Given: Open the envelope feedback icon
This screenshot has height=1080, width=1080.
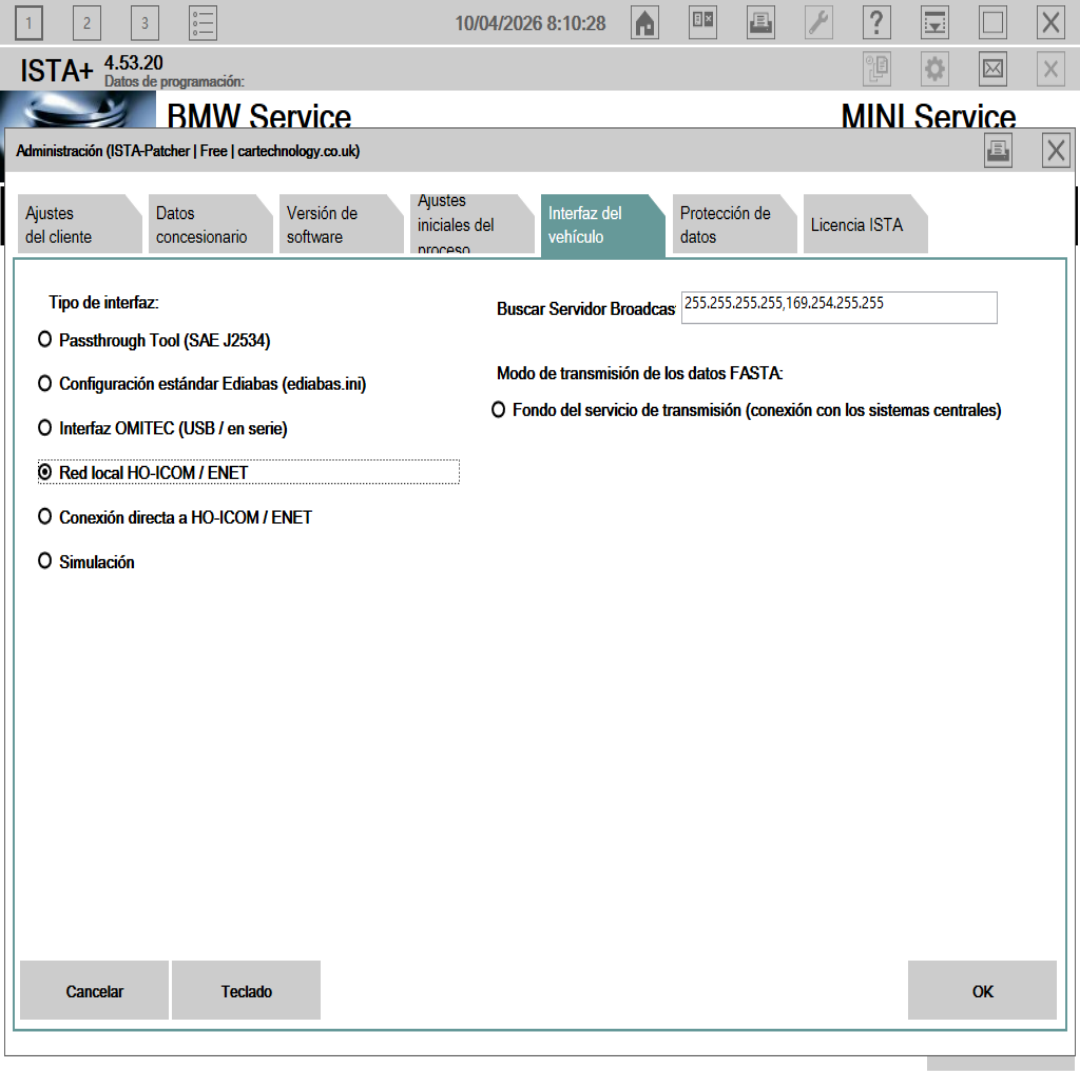Looking at the screenshot, I should click(993, 69).
